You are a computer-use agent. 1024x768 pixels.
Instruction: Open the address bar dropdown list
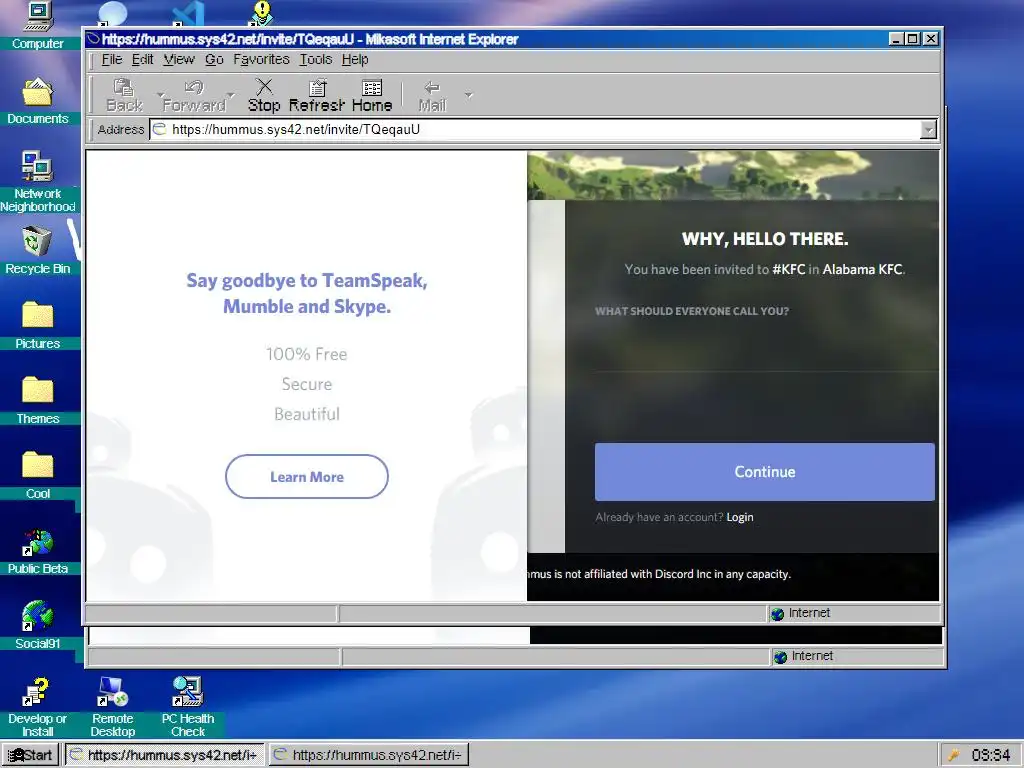(928, 130)
